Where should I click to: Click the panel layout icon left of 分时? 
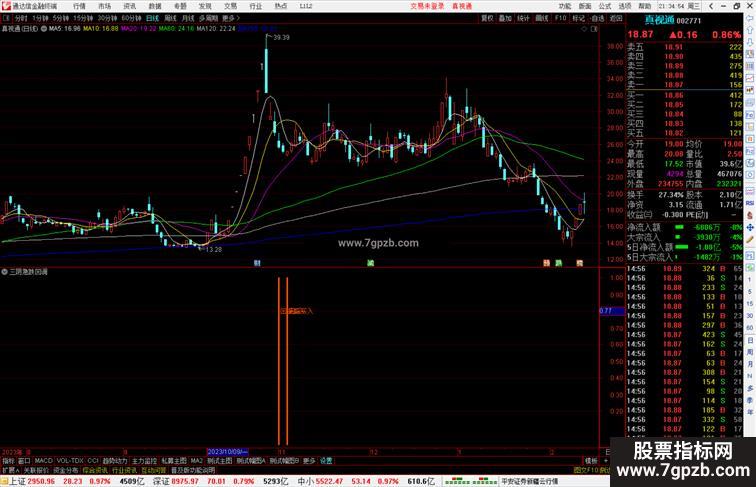(6, 18)
